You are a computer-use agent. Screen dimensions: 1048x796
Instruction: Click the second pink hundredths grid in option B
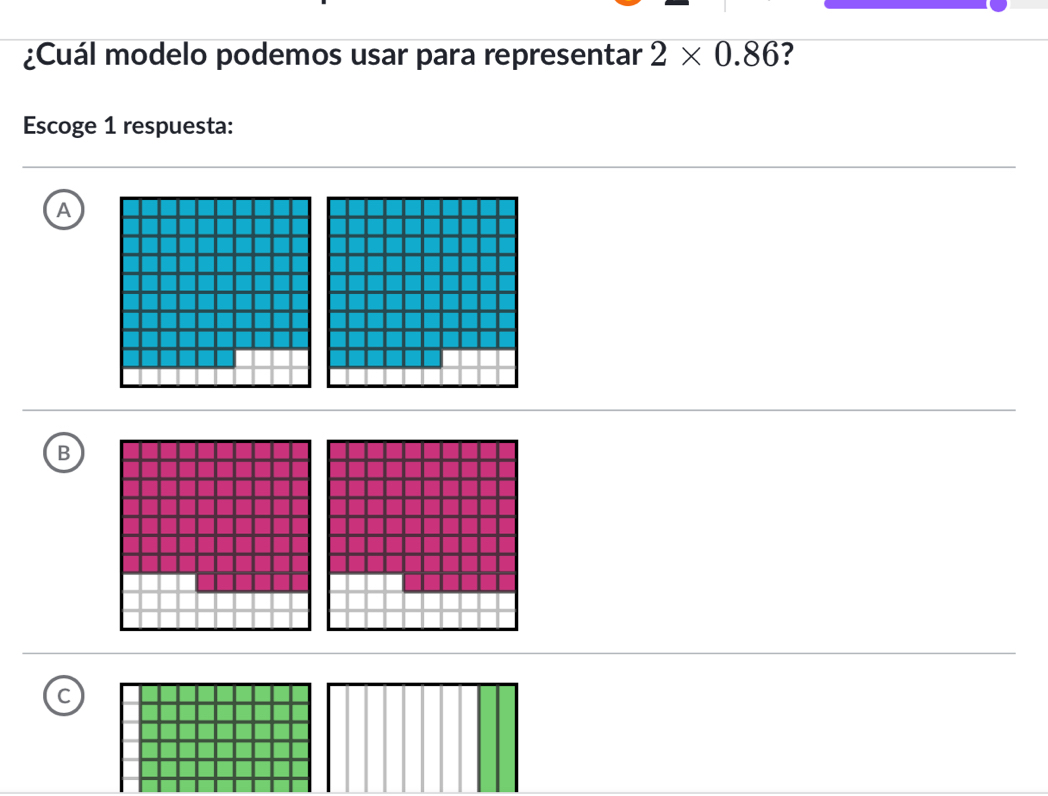pos(422,534)
